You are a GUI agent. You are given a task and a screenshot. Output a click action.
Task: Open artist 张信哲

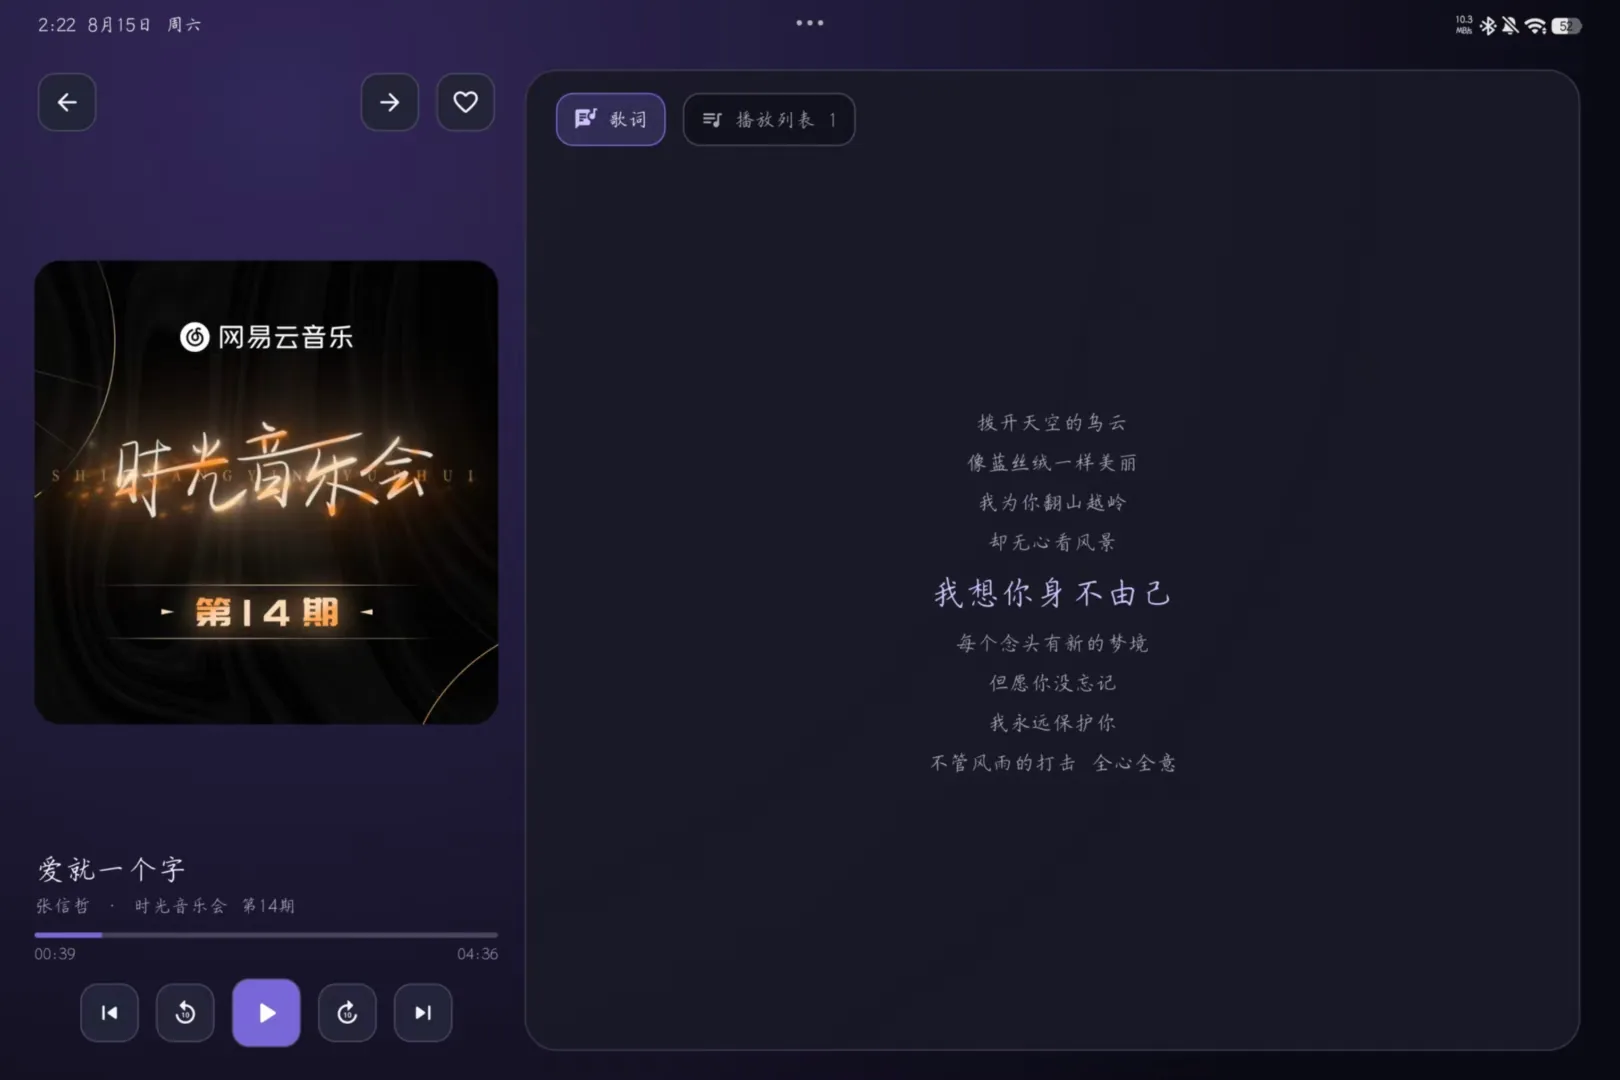pyautogui.click(x=62, y=906)
